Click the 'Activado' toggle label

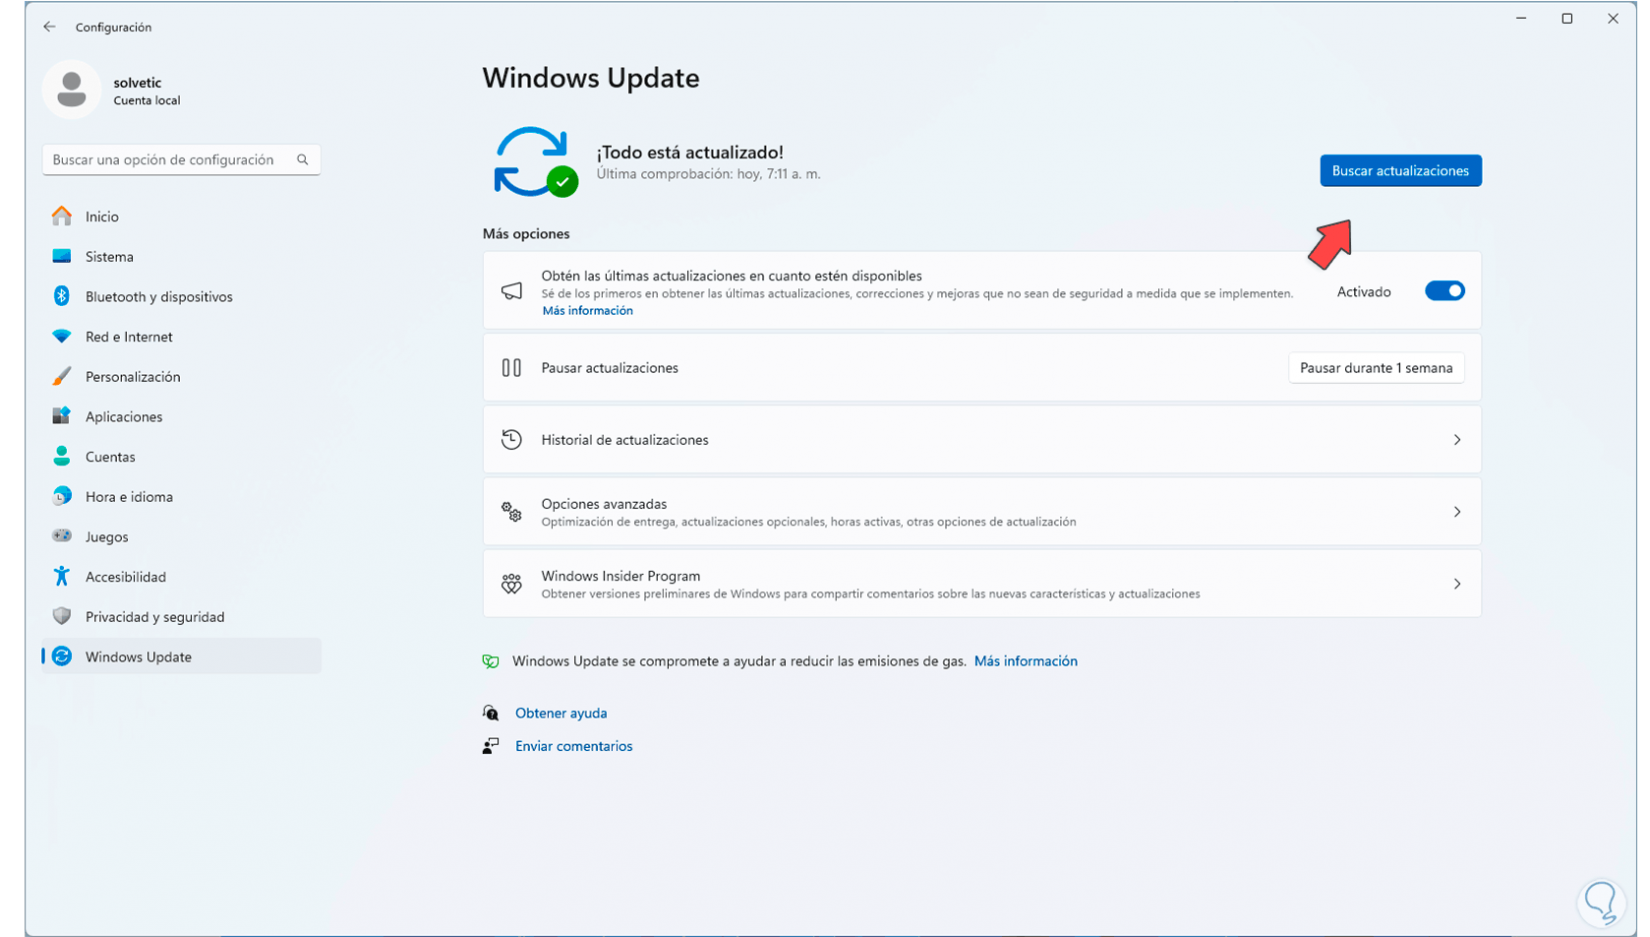(x=1364, y=292)
